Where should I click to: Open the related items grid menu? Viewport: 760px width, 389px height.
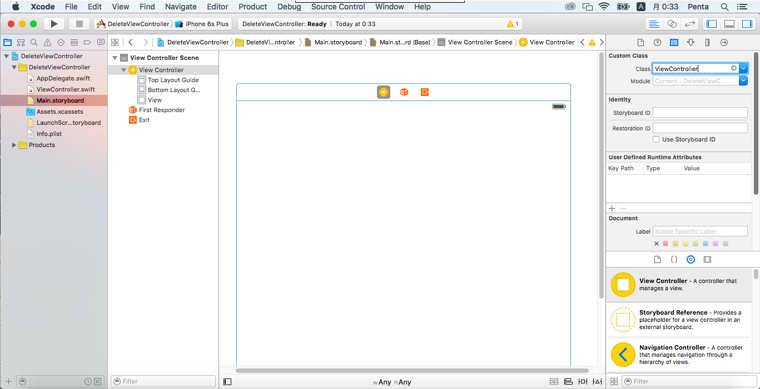coord(115,42)
